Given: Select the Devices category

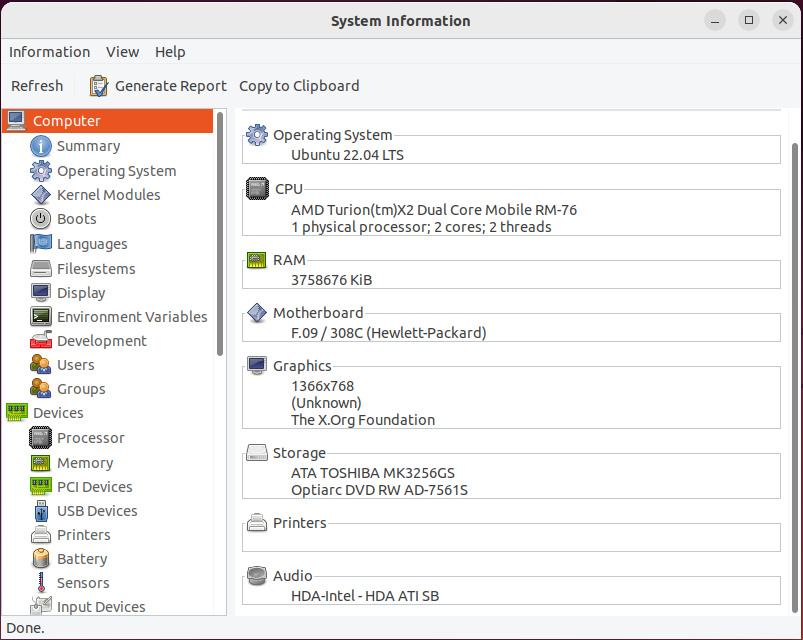Looking at the screenshot, I should 58,413.
